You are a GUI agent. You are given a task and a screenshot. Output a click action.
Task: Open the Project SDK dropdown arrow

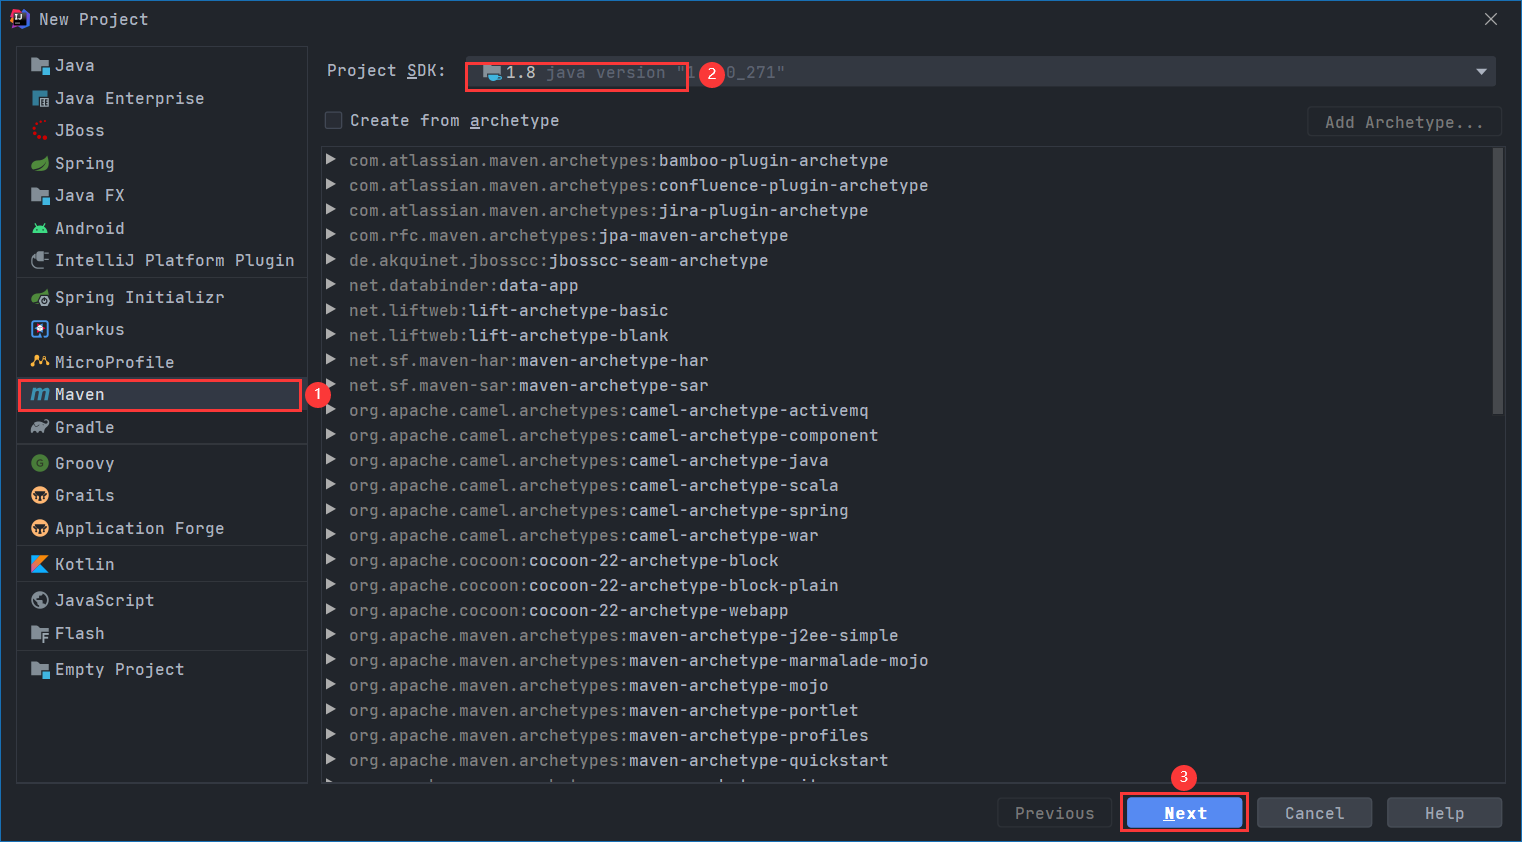[1481, 72]
